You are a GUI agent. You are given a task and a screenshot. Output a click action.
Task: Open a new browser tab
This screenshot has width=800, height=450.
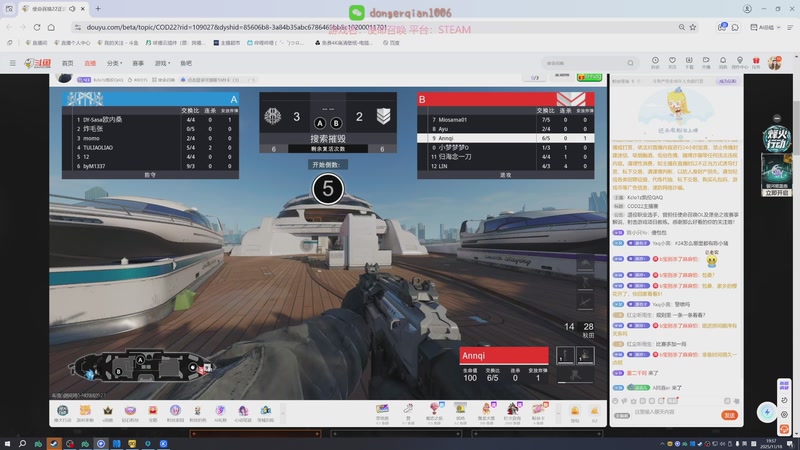tap(98, 9)
